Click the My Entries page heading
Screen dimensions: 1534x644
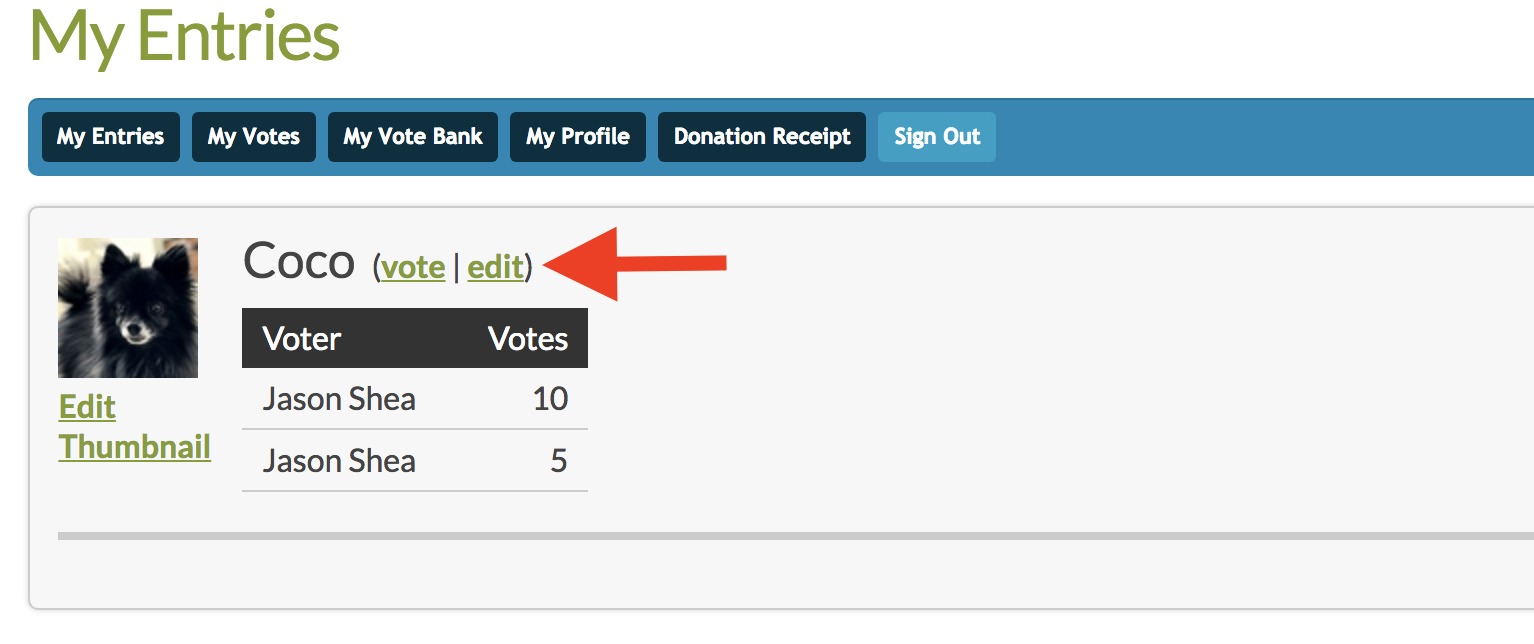pos(185,35)
